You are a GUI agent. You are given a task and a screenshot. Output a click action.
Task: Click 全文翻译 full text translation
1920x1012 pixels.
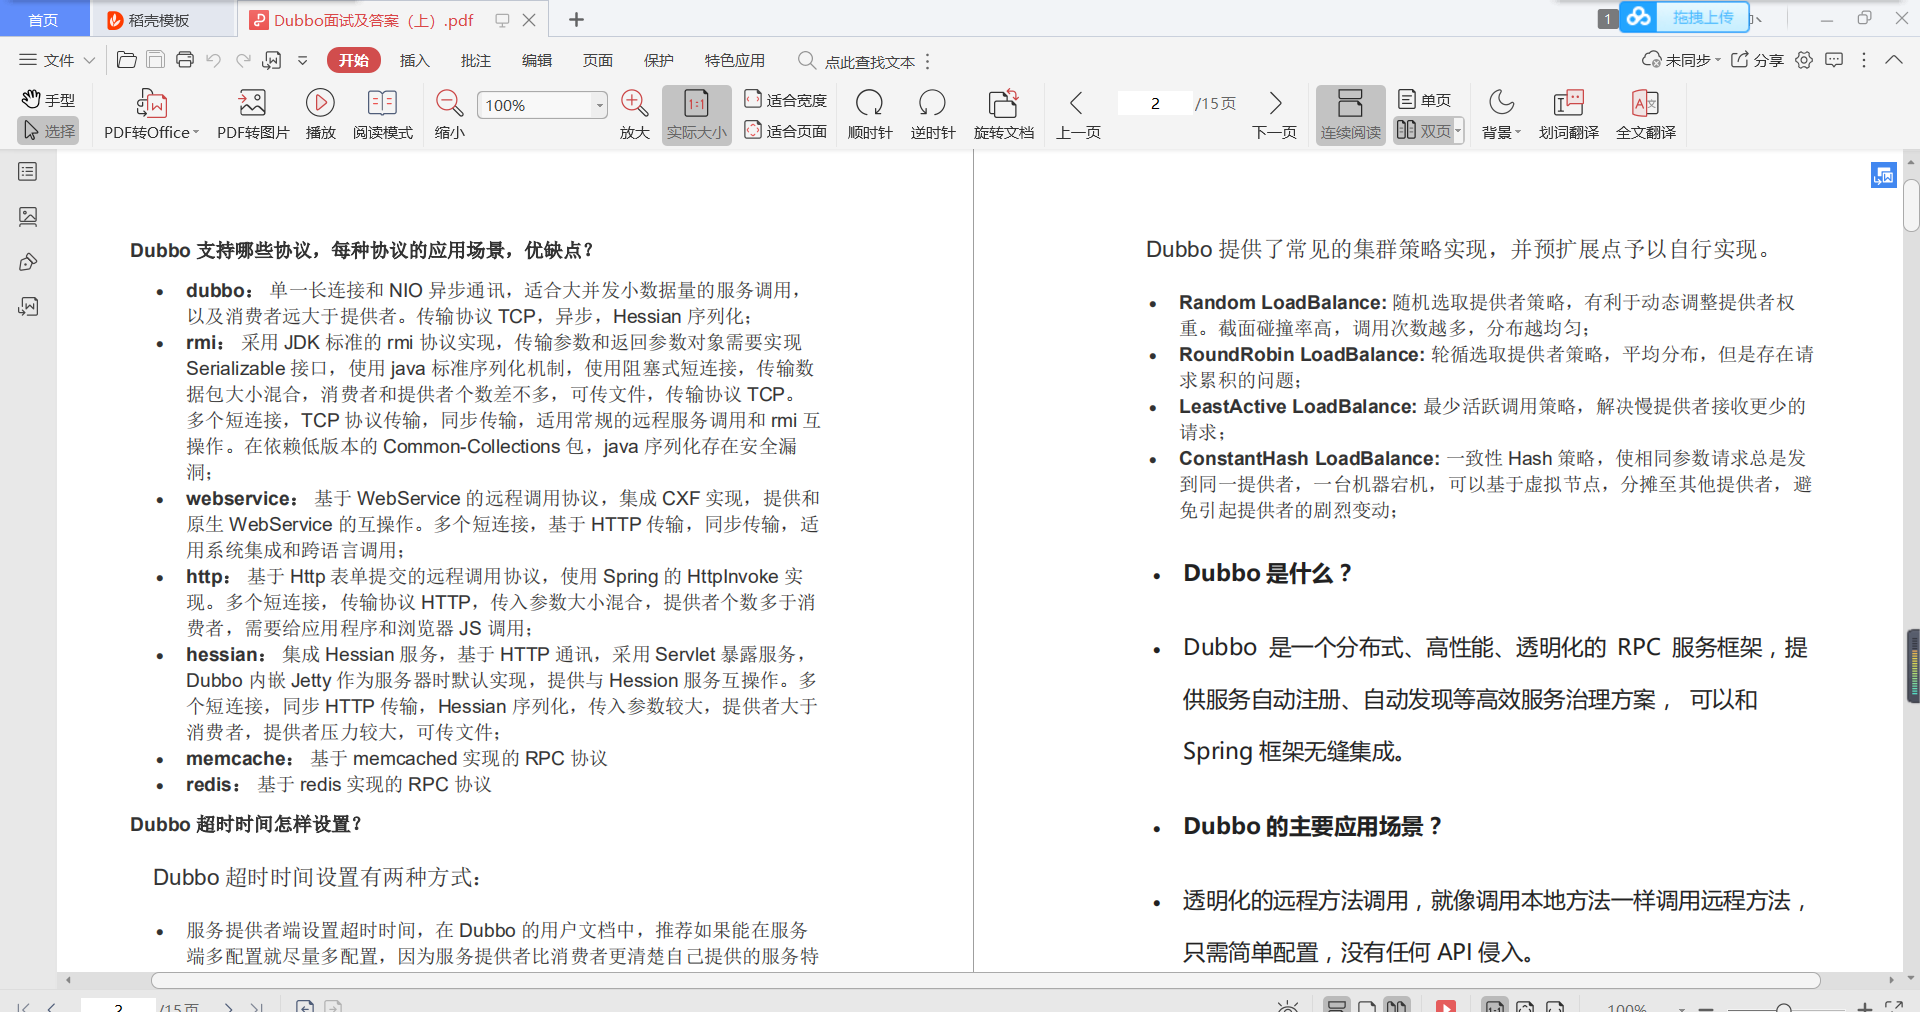pos(1646,114)
